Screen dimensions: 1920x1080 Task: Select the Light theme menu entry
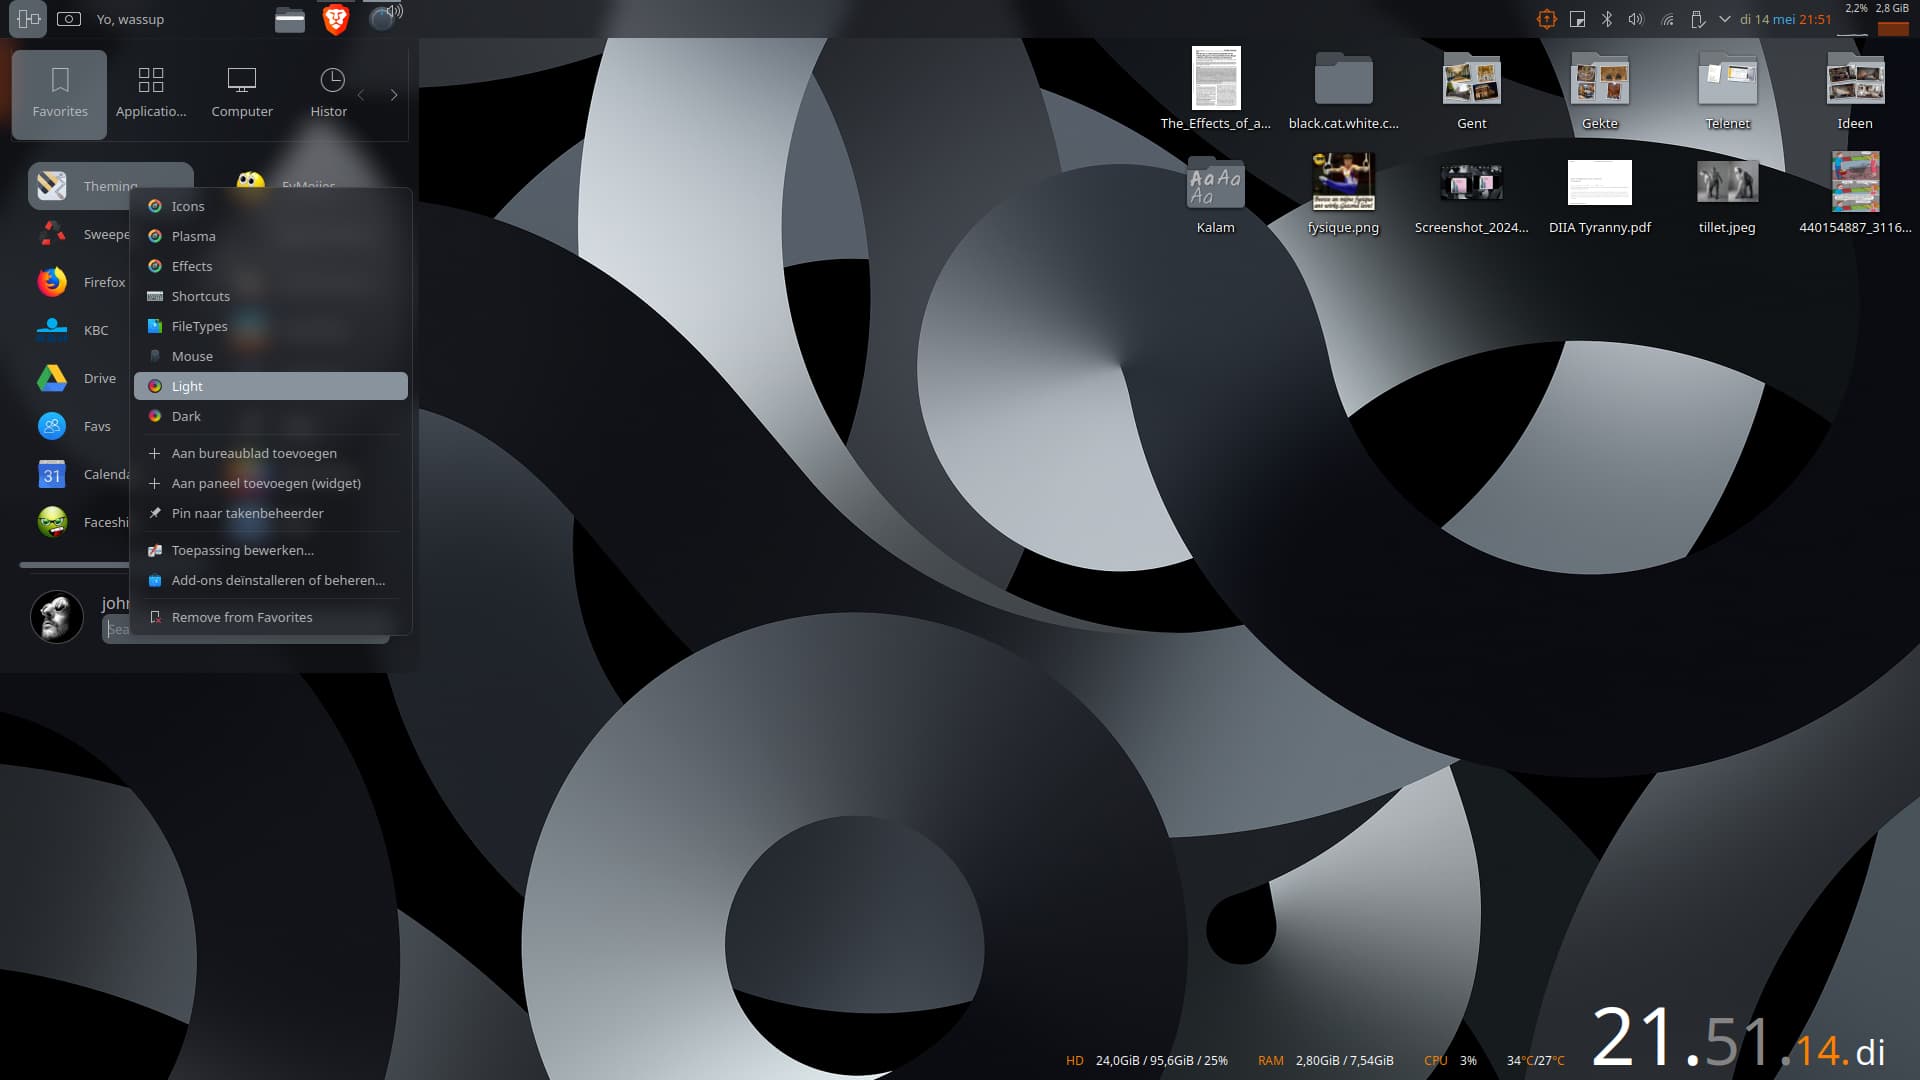[271, 386]
